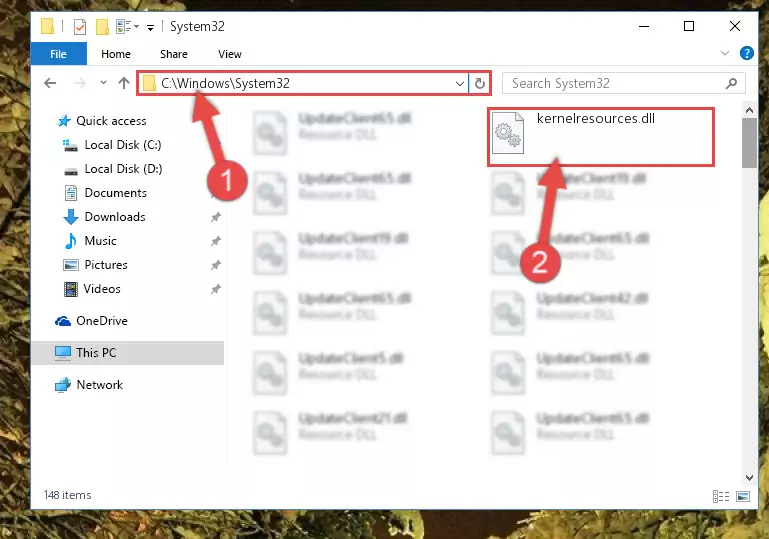Screen dimensions: 769x539
Task: Click the Quick access star icon
Action: coord(64,121)
